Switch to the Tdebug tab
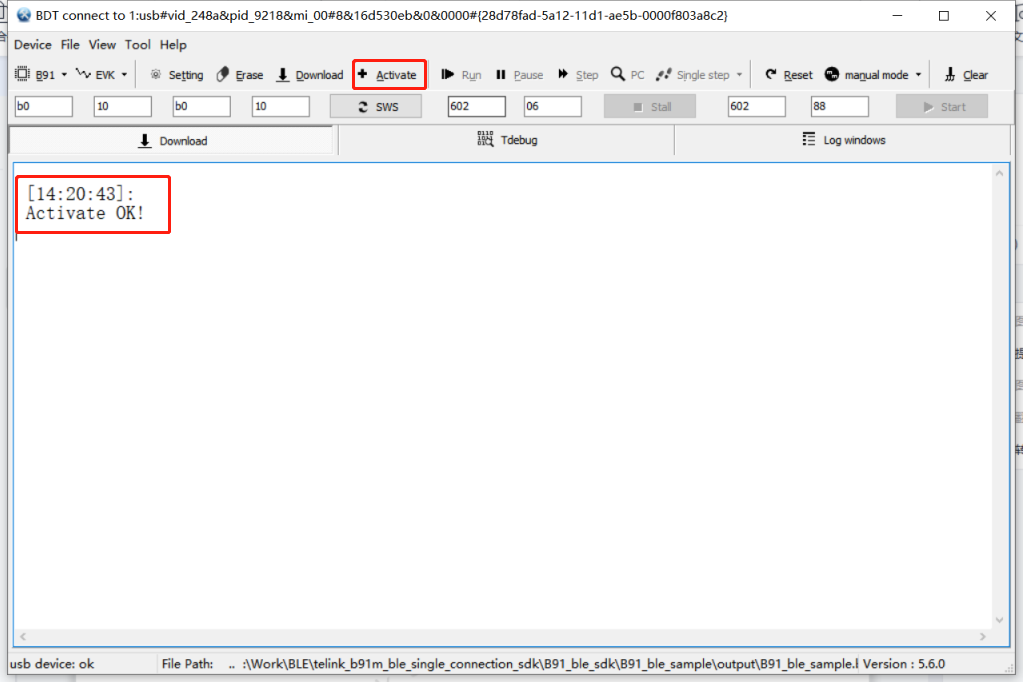The image size is (1023, 682). click(507, 141)
